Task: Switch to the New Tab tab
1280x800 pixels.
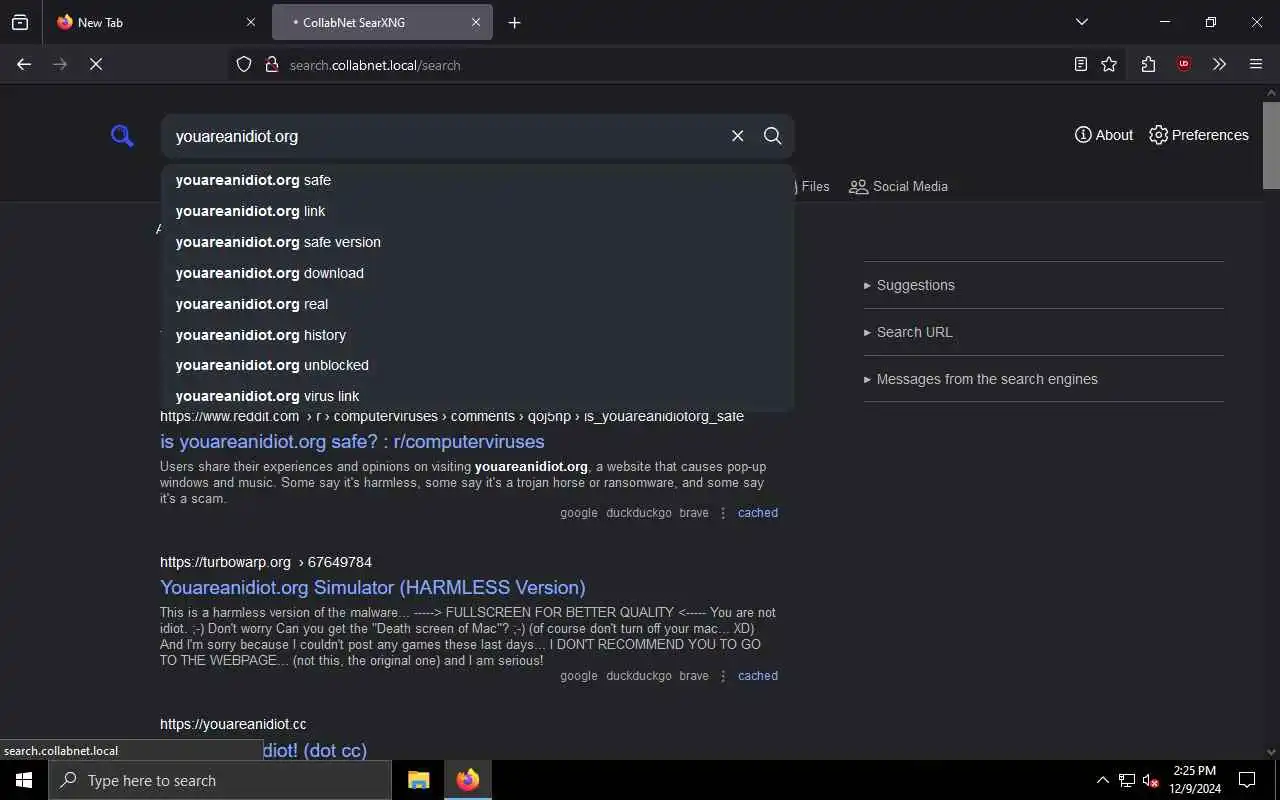Action: (156, 22)
